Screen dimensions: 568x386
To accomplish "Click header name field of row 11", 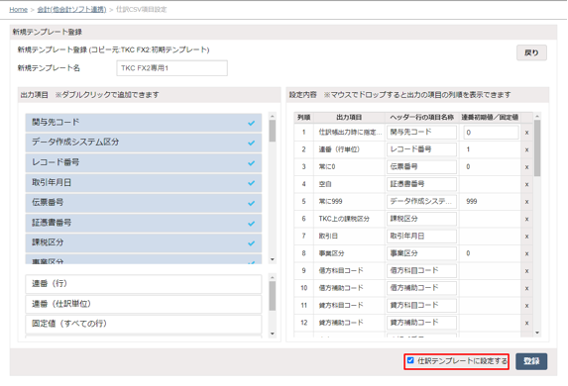I will 422,306.
